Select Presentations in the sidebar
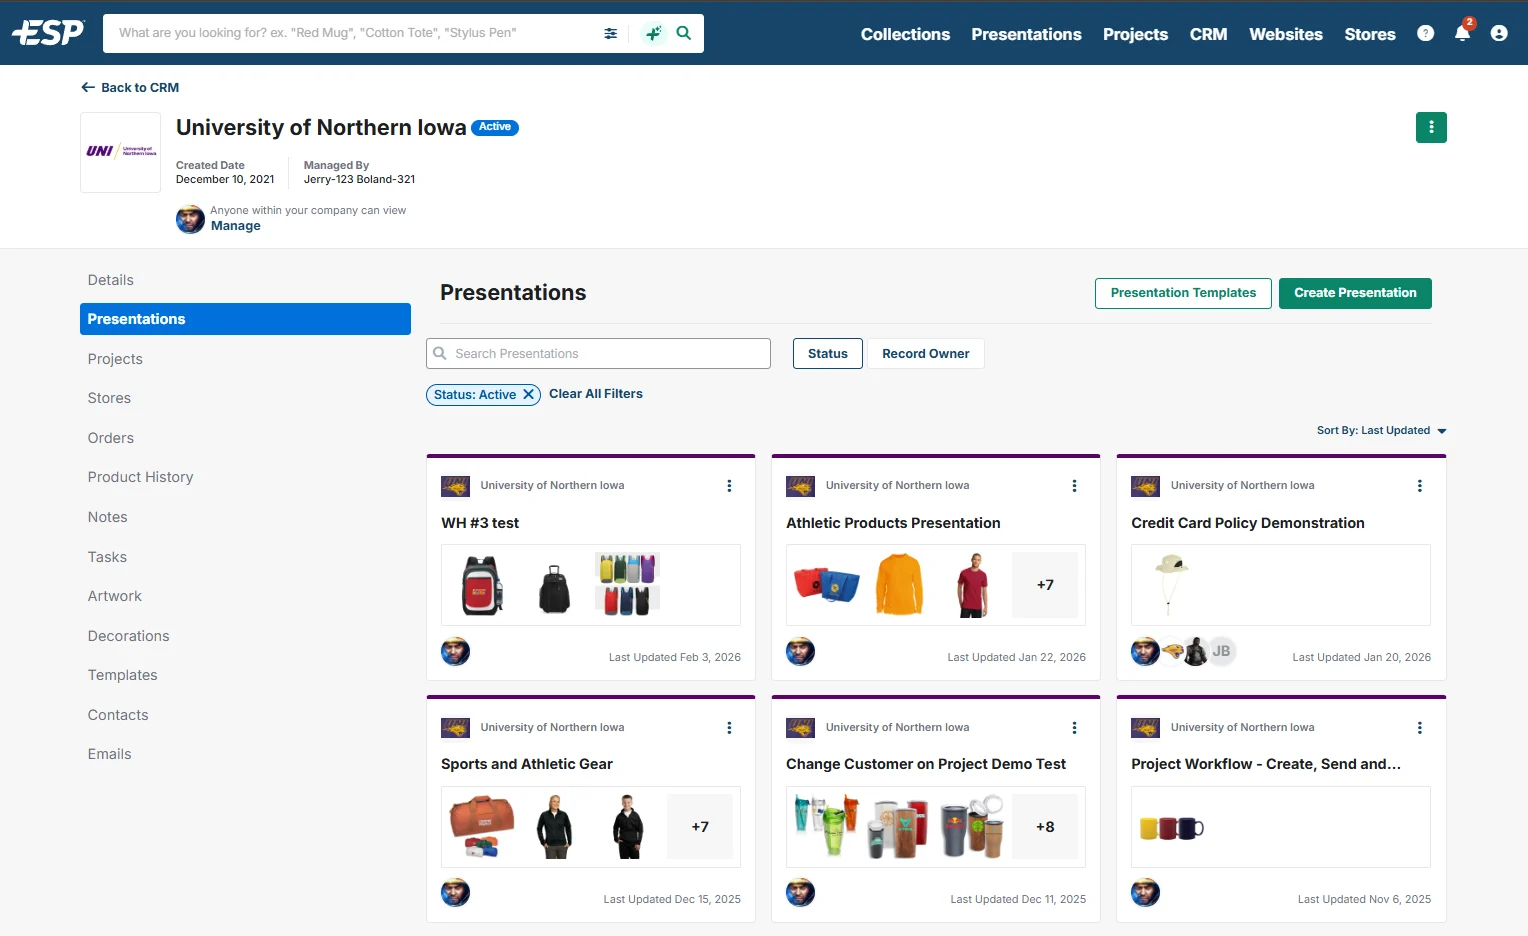1528x936 pixels. 245,319
